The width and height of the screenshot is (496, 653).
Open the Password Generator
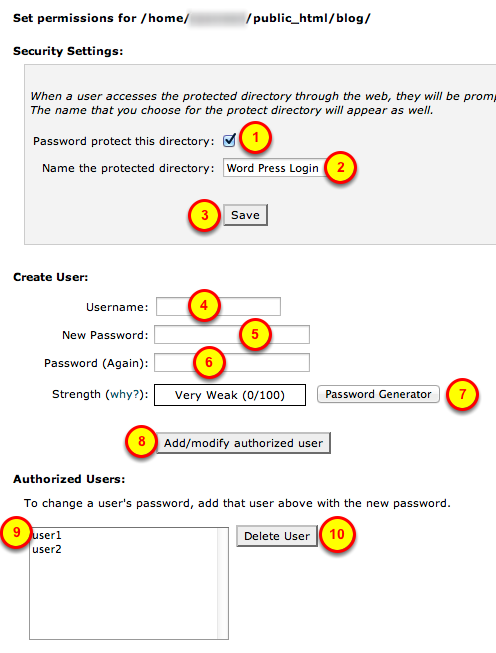378,394
